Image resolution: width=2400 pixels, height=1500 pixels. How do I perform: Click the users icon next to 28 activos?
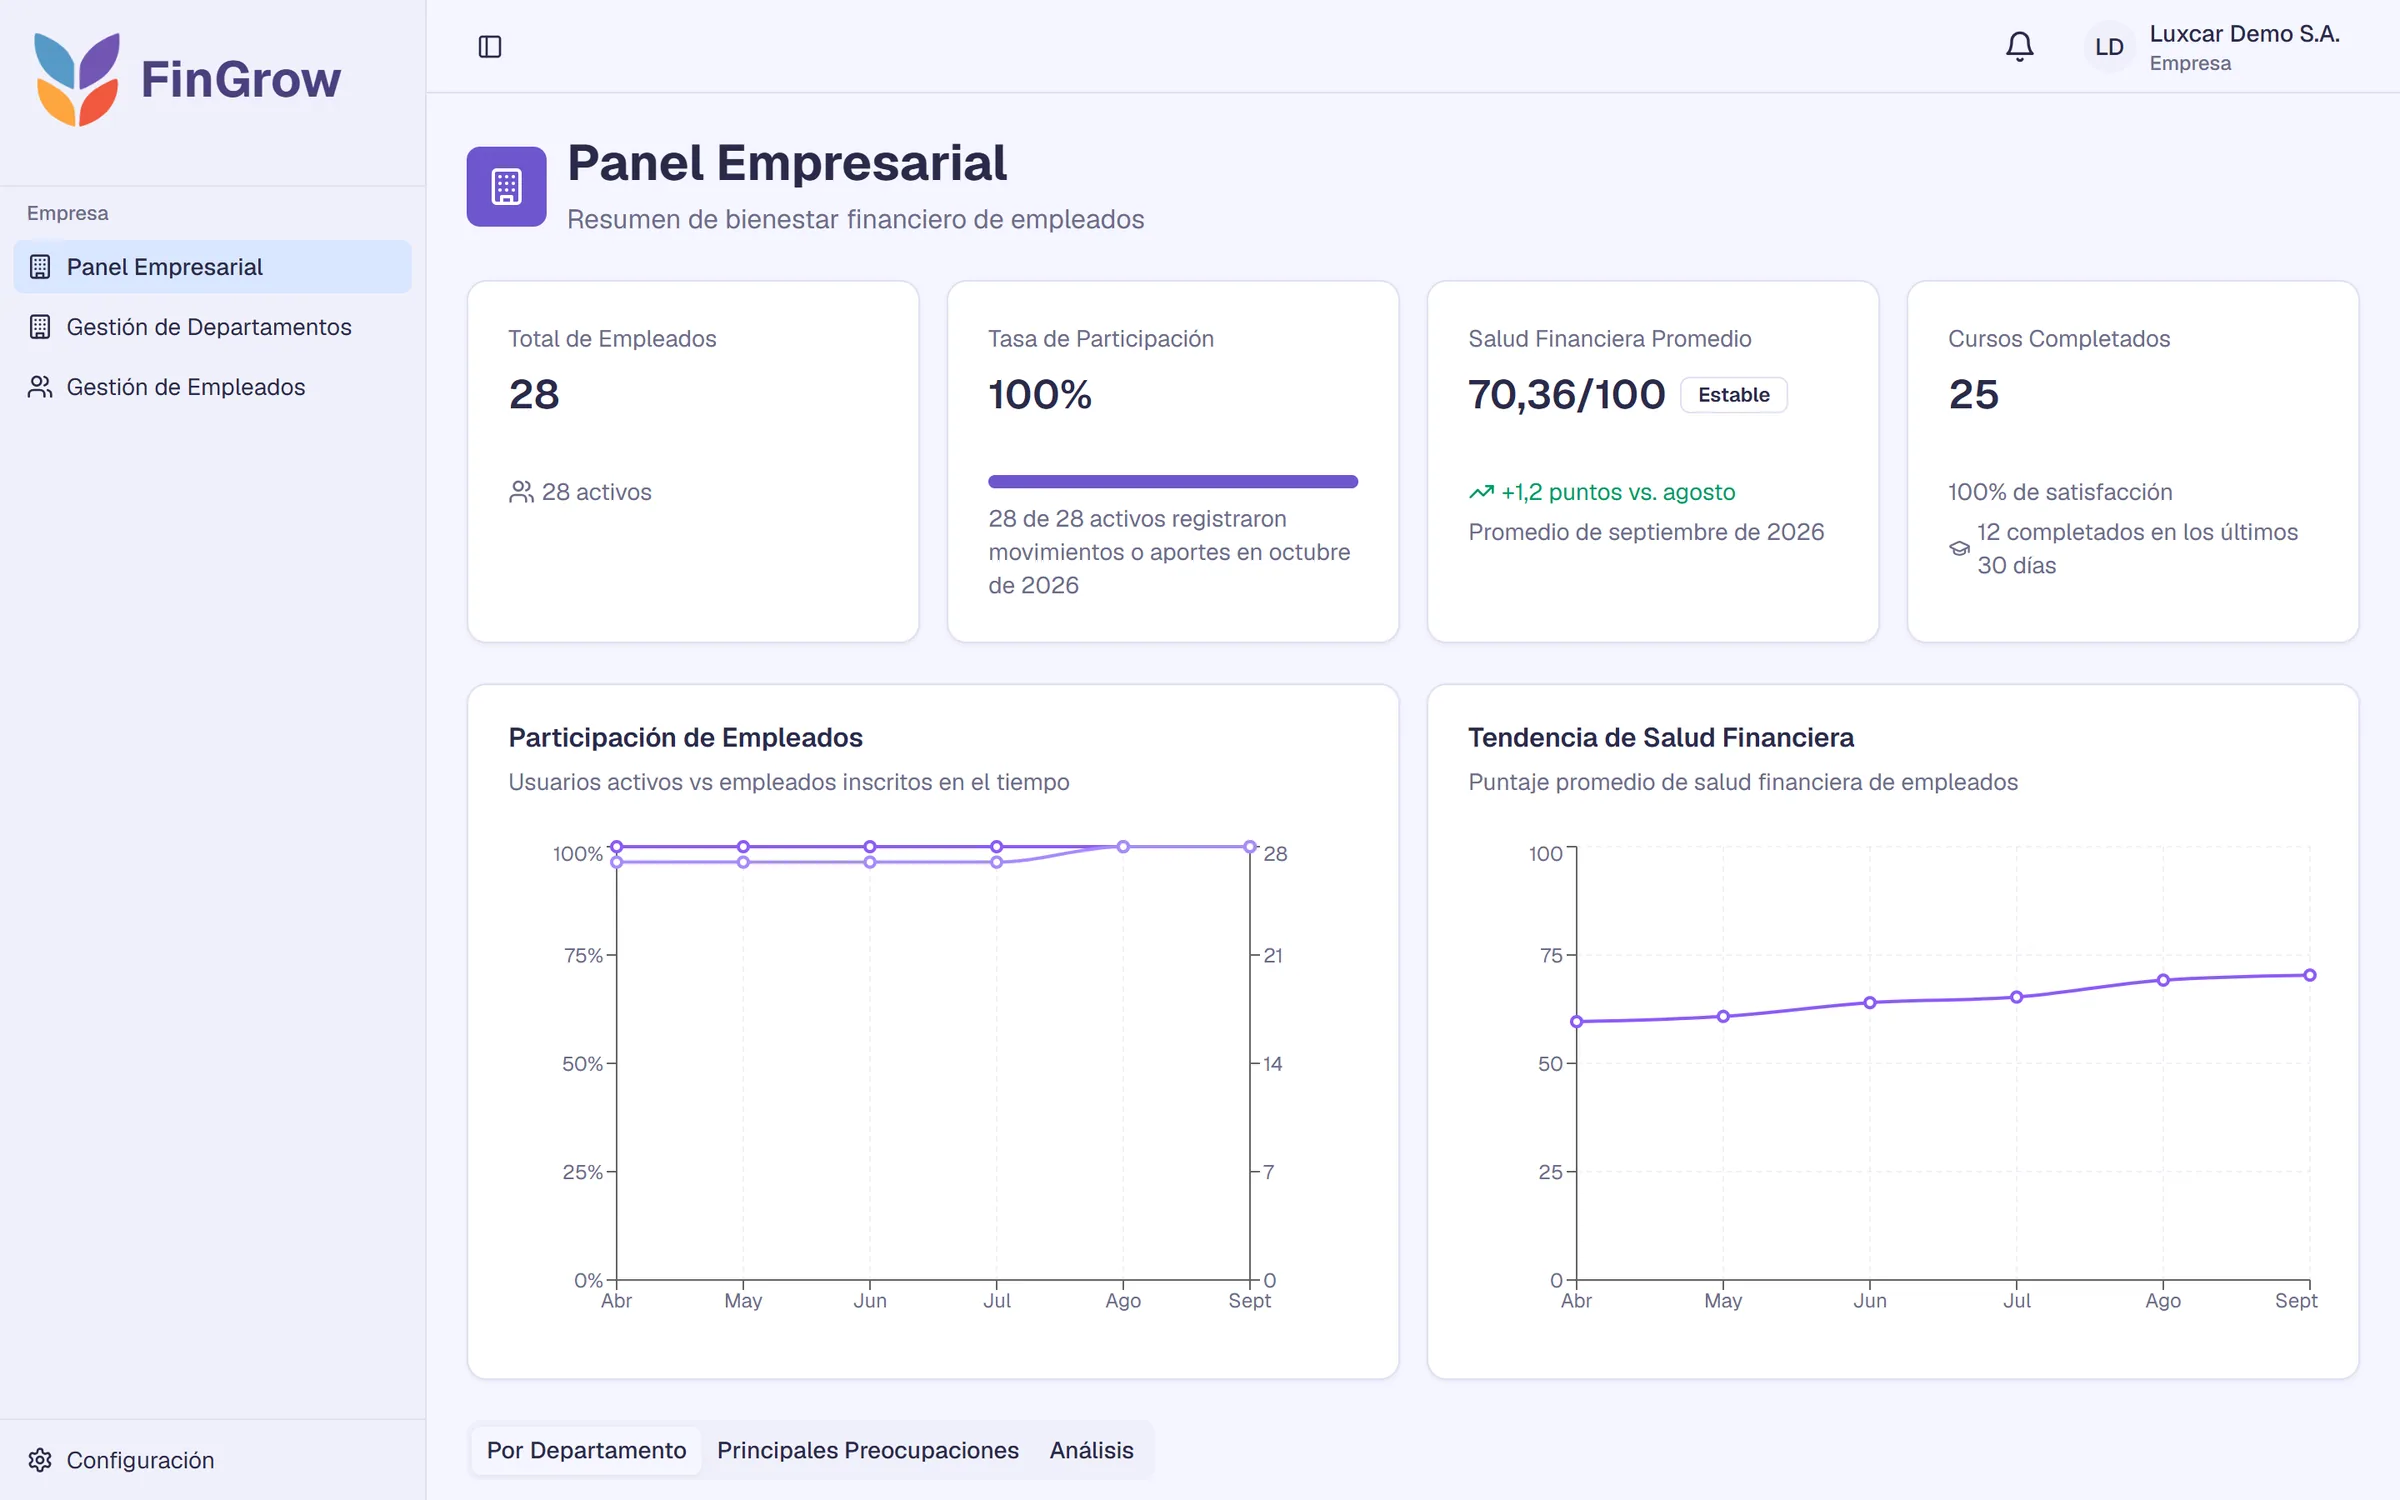point(521,492)
